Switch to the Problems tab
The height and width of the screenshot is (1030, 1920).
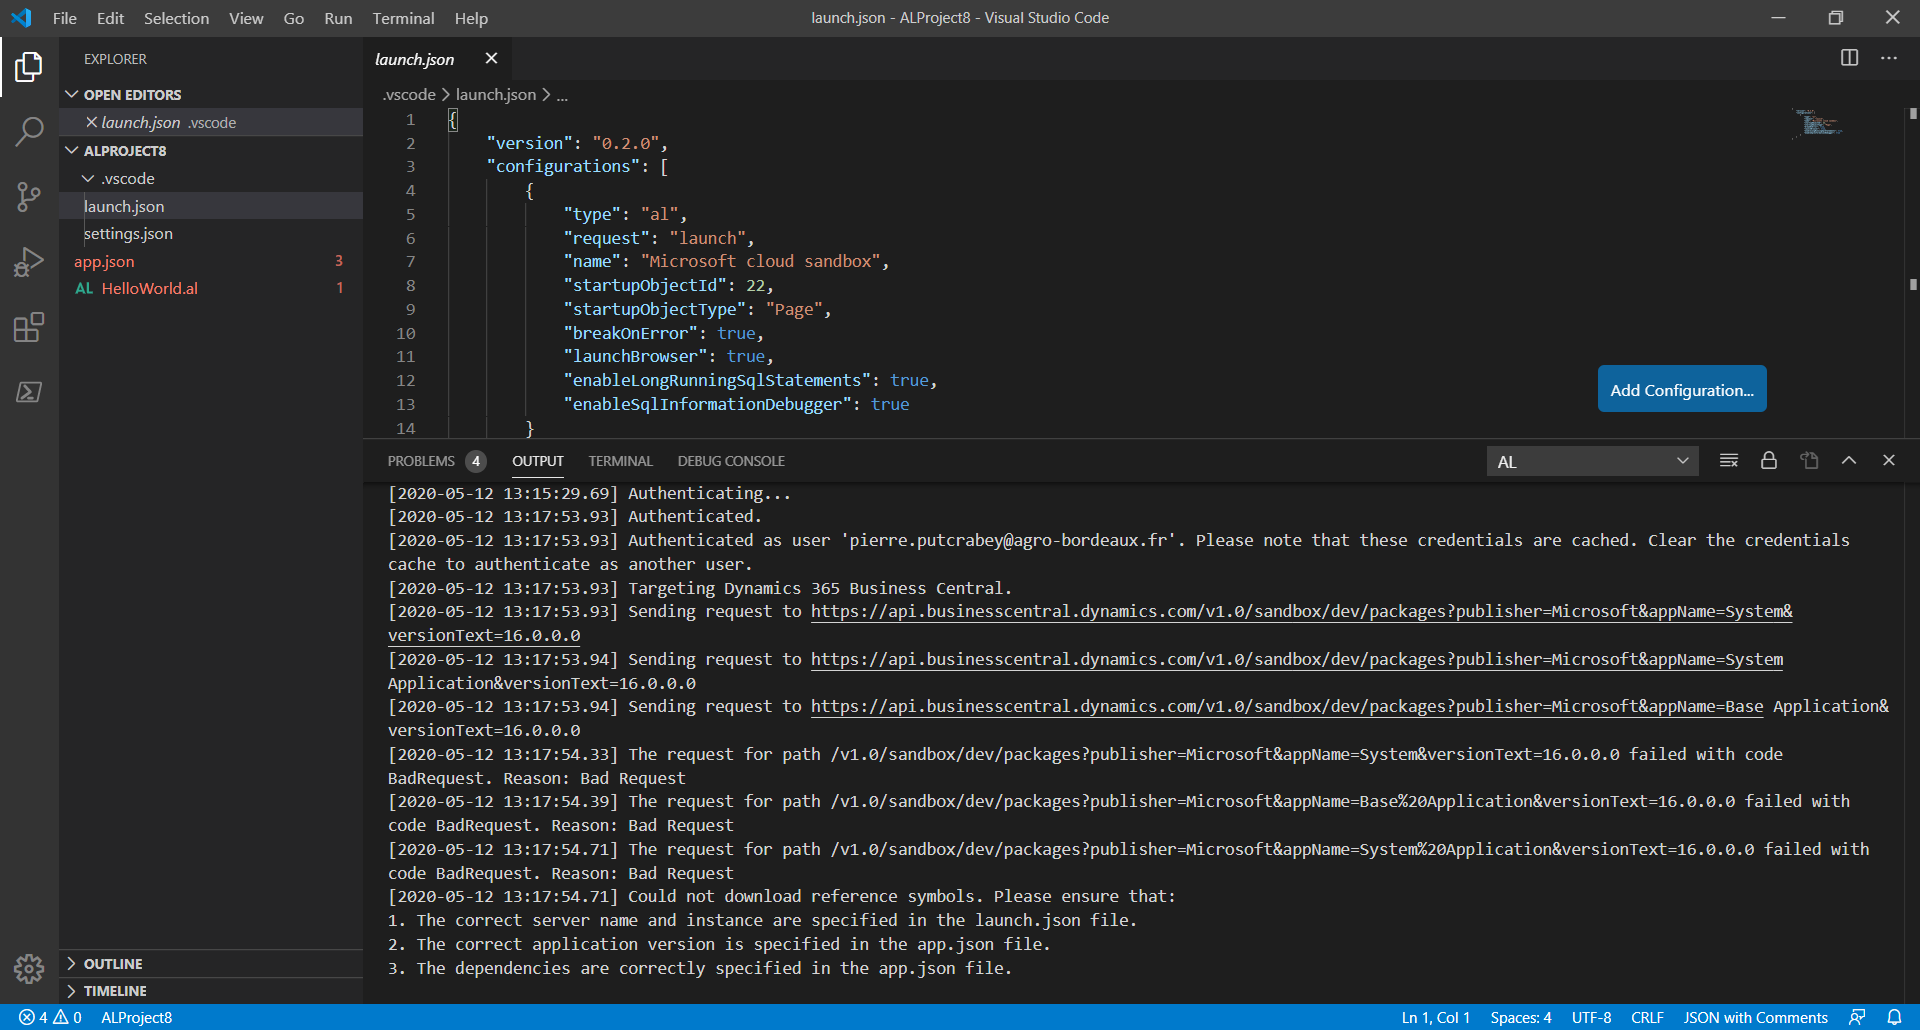click(x=436, y=461)
